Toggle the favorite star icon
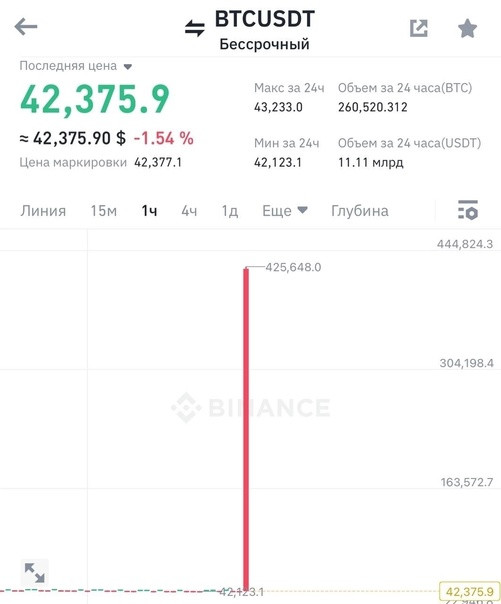501x604 pixels. 467,28
